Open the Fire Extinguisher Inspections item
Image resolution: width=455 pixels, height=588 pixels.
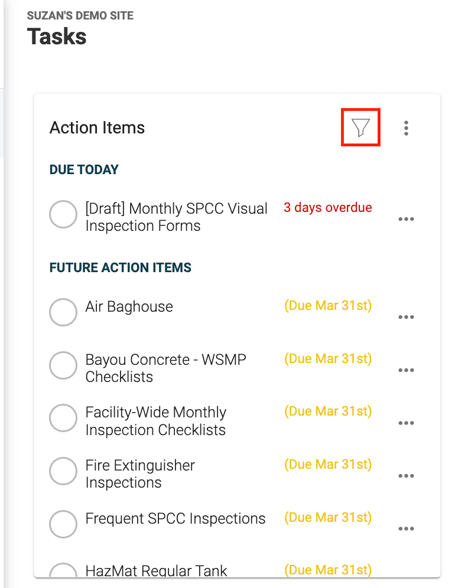140,474
